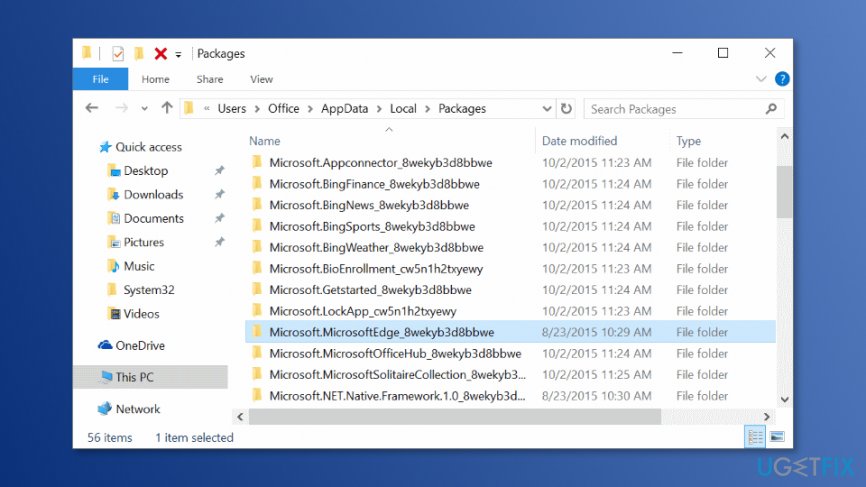Click the pin icon beside Documents

click(219, 218)
